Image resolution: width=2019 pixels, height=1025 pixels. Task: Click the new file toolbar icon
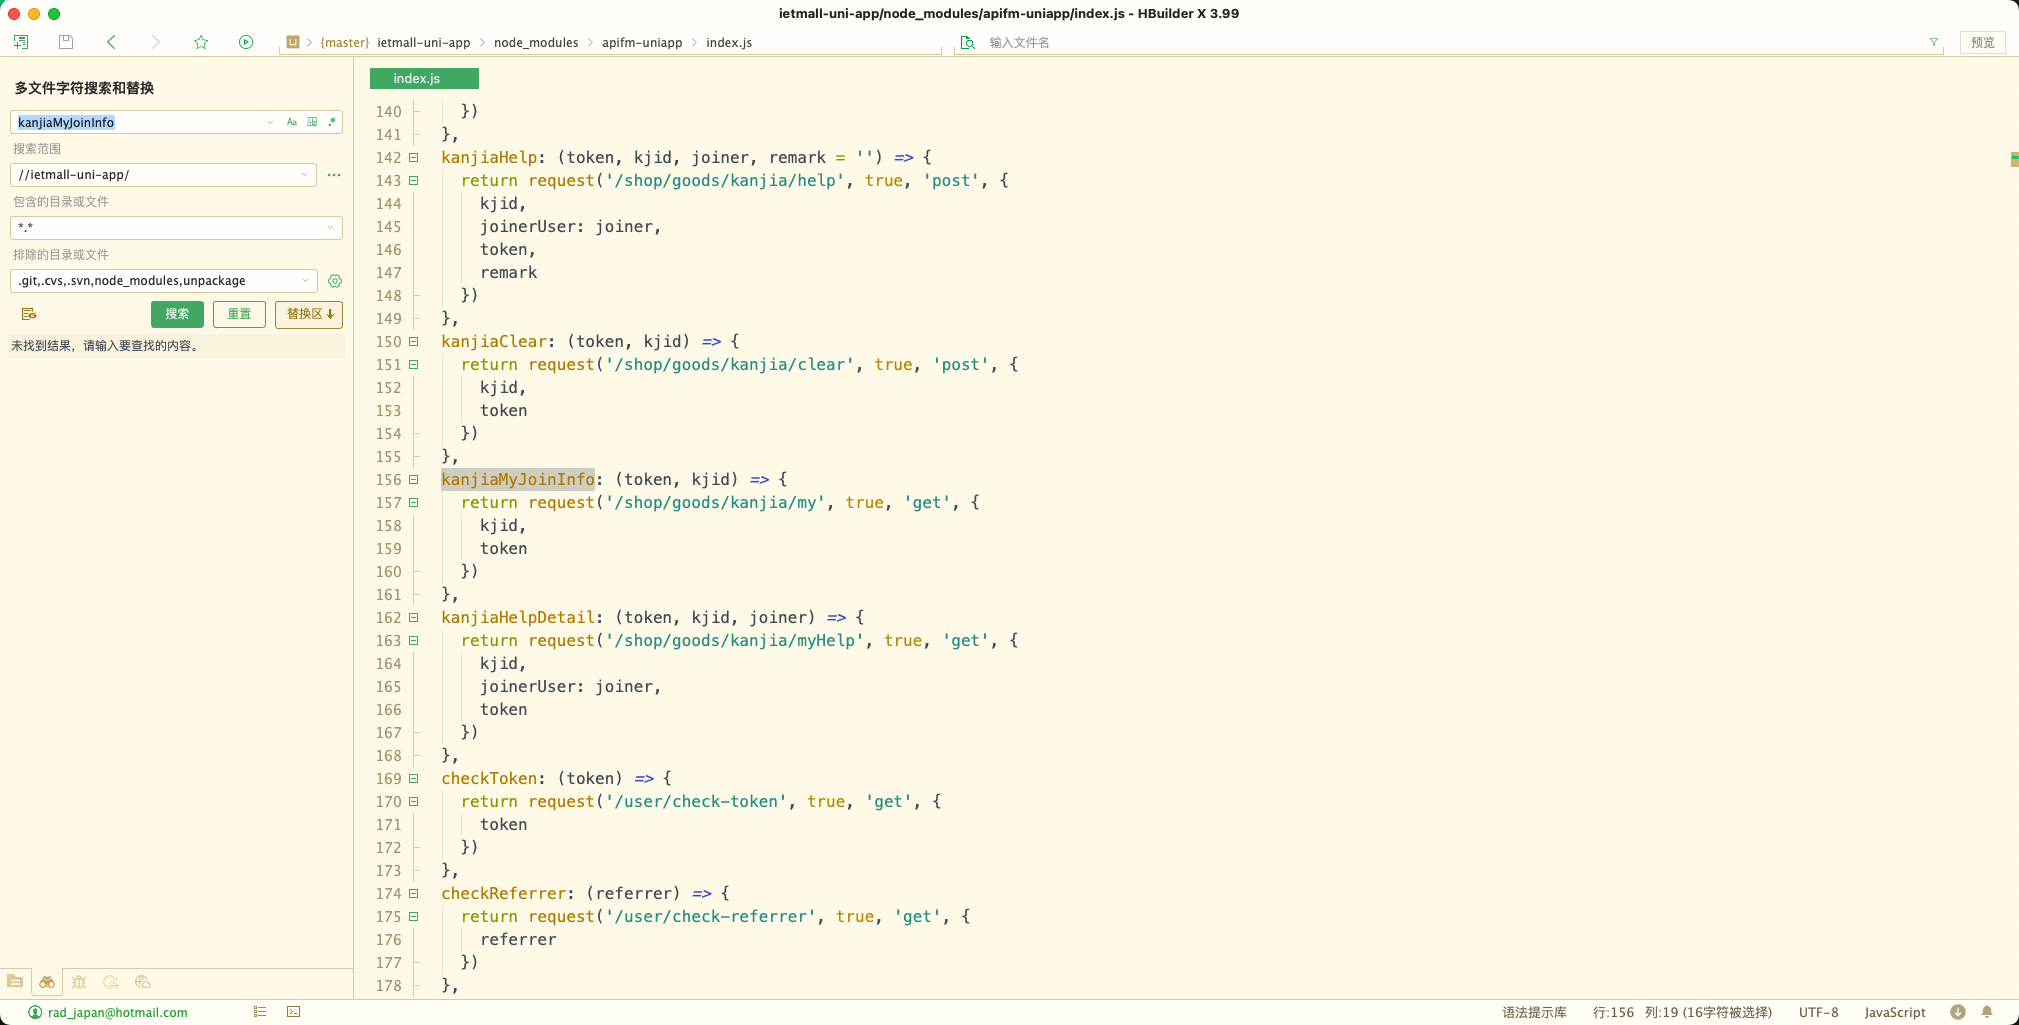pos(21,42)
